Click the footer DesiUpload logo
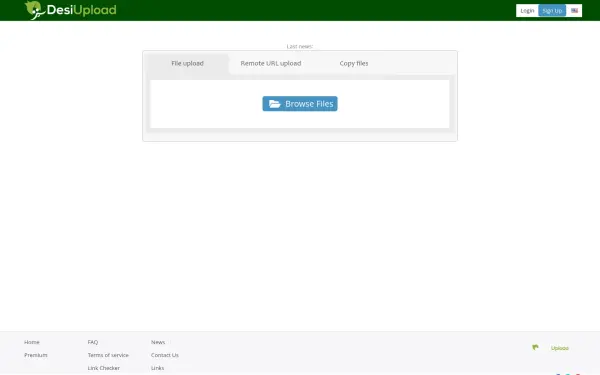Image resolution: width=600 pixels, height=375 pixels. 550,347
